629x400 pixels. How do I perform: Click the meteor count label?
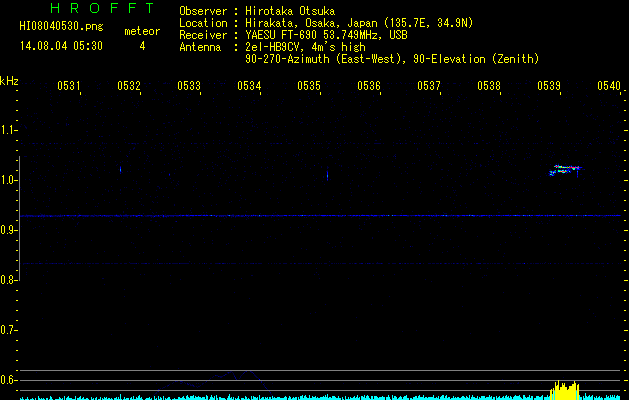click(x=142, y=31)
